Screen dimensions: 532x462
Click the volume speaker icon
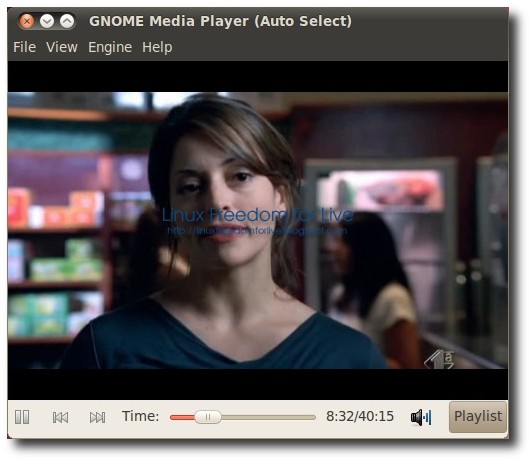tap(421, 417)
